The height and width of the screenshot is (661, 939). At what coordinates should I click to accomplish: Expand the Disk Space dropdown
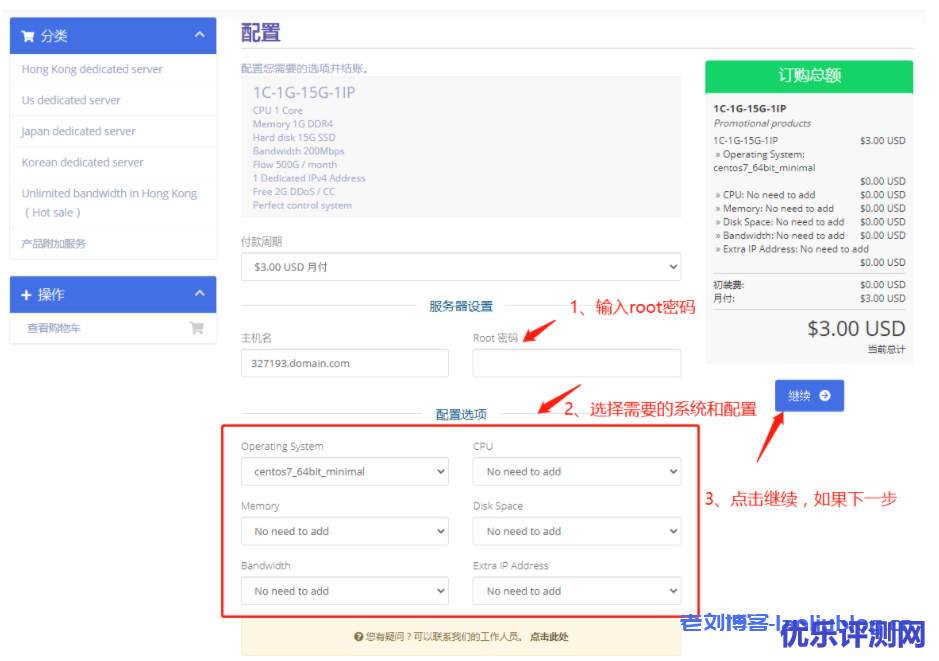click(576, 531)
